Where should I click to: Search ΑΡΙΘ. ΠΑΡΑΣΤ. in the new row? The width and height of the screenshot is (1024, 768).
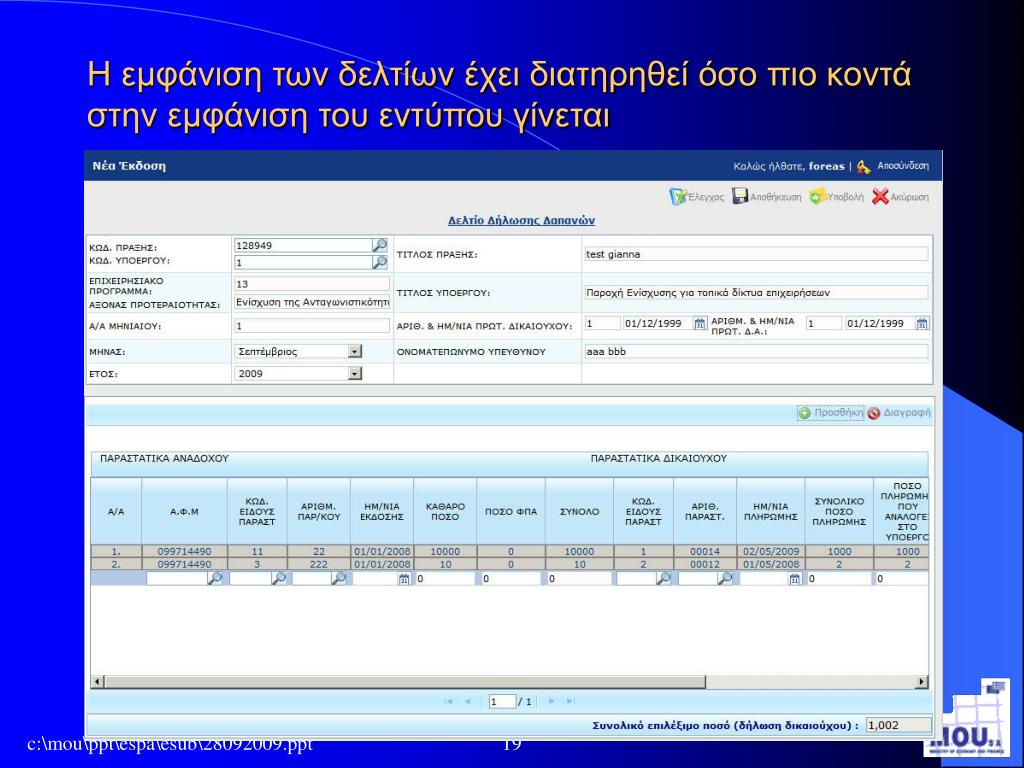point(724,579)
